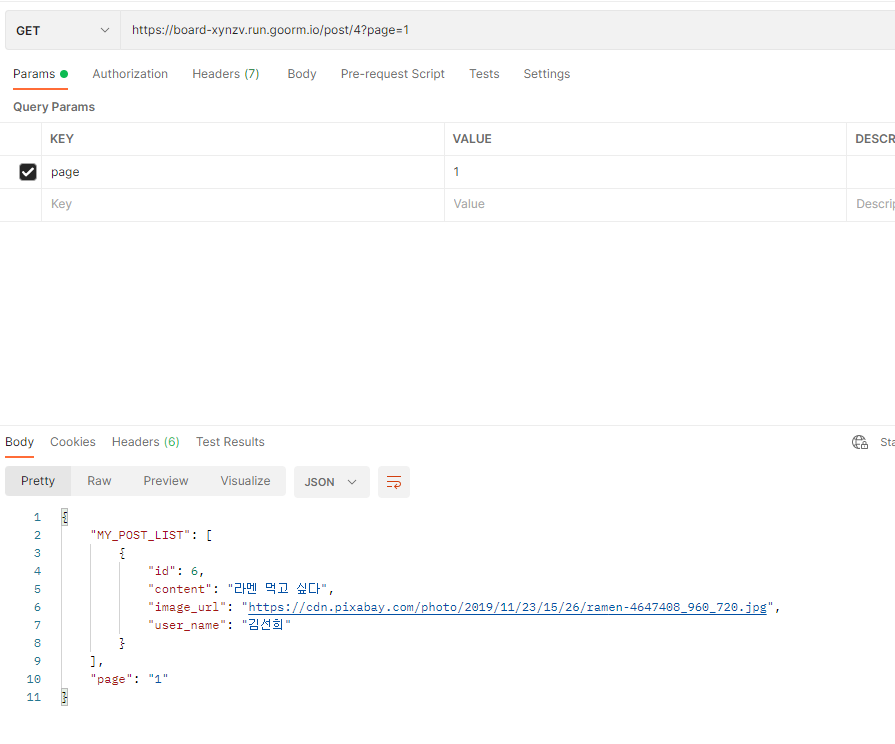Click the security globe icon near response pane
895x744 pixels.
pos(859,441)
